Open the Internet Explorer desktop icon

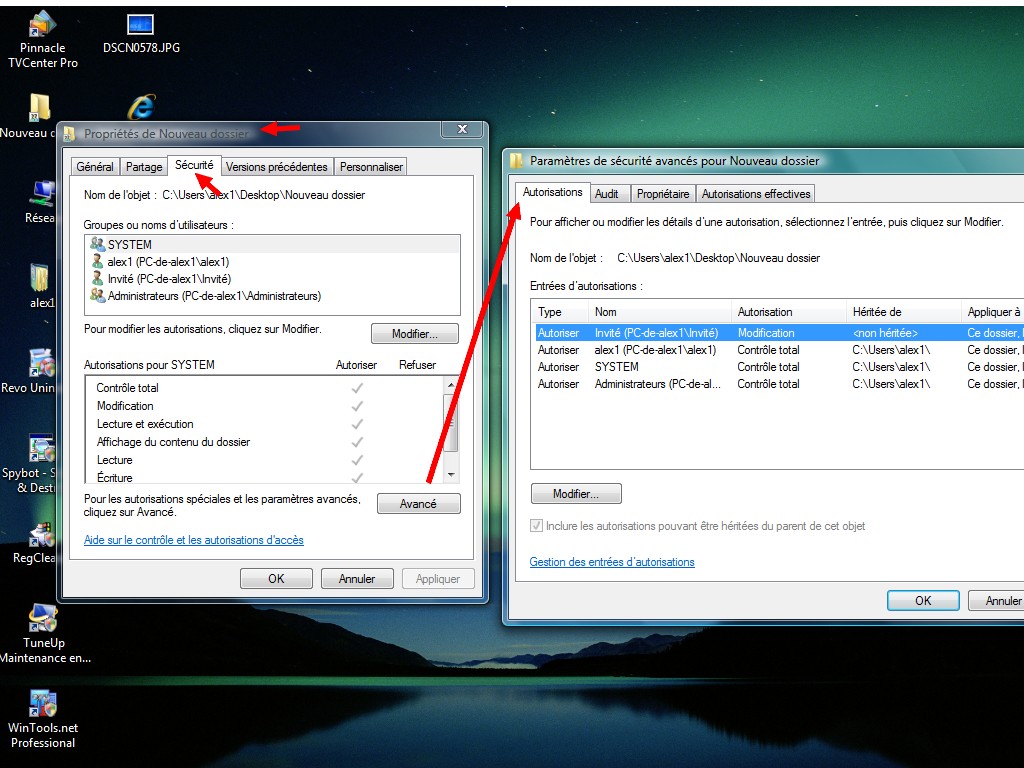[x=141, y=107]
